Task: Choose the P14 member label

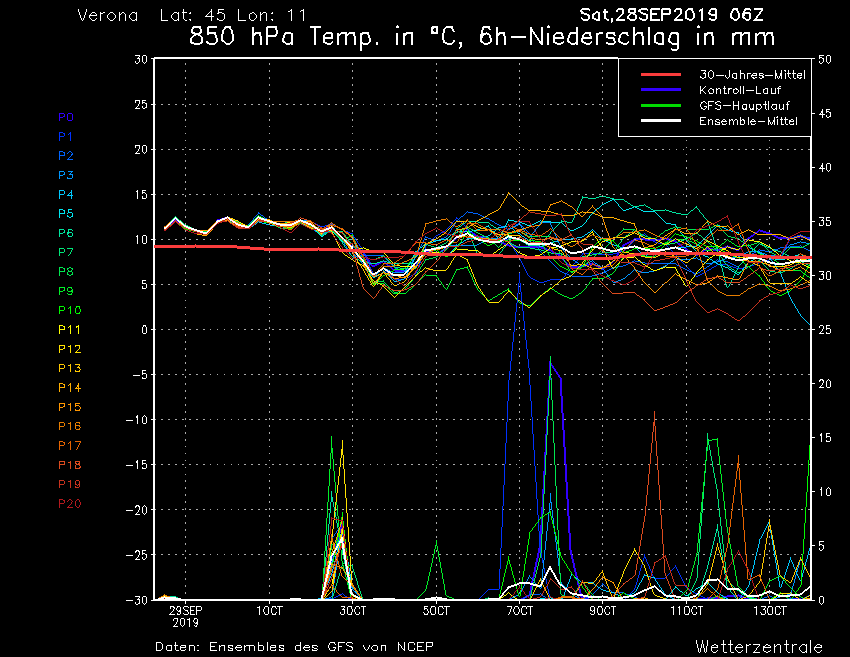Action: click(x=69, y=388)
